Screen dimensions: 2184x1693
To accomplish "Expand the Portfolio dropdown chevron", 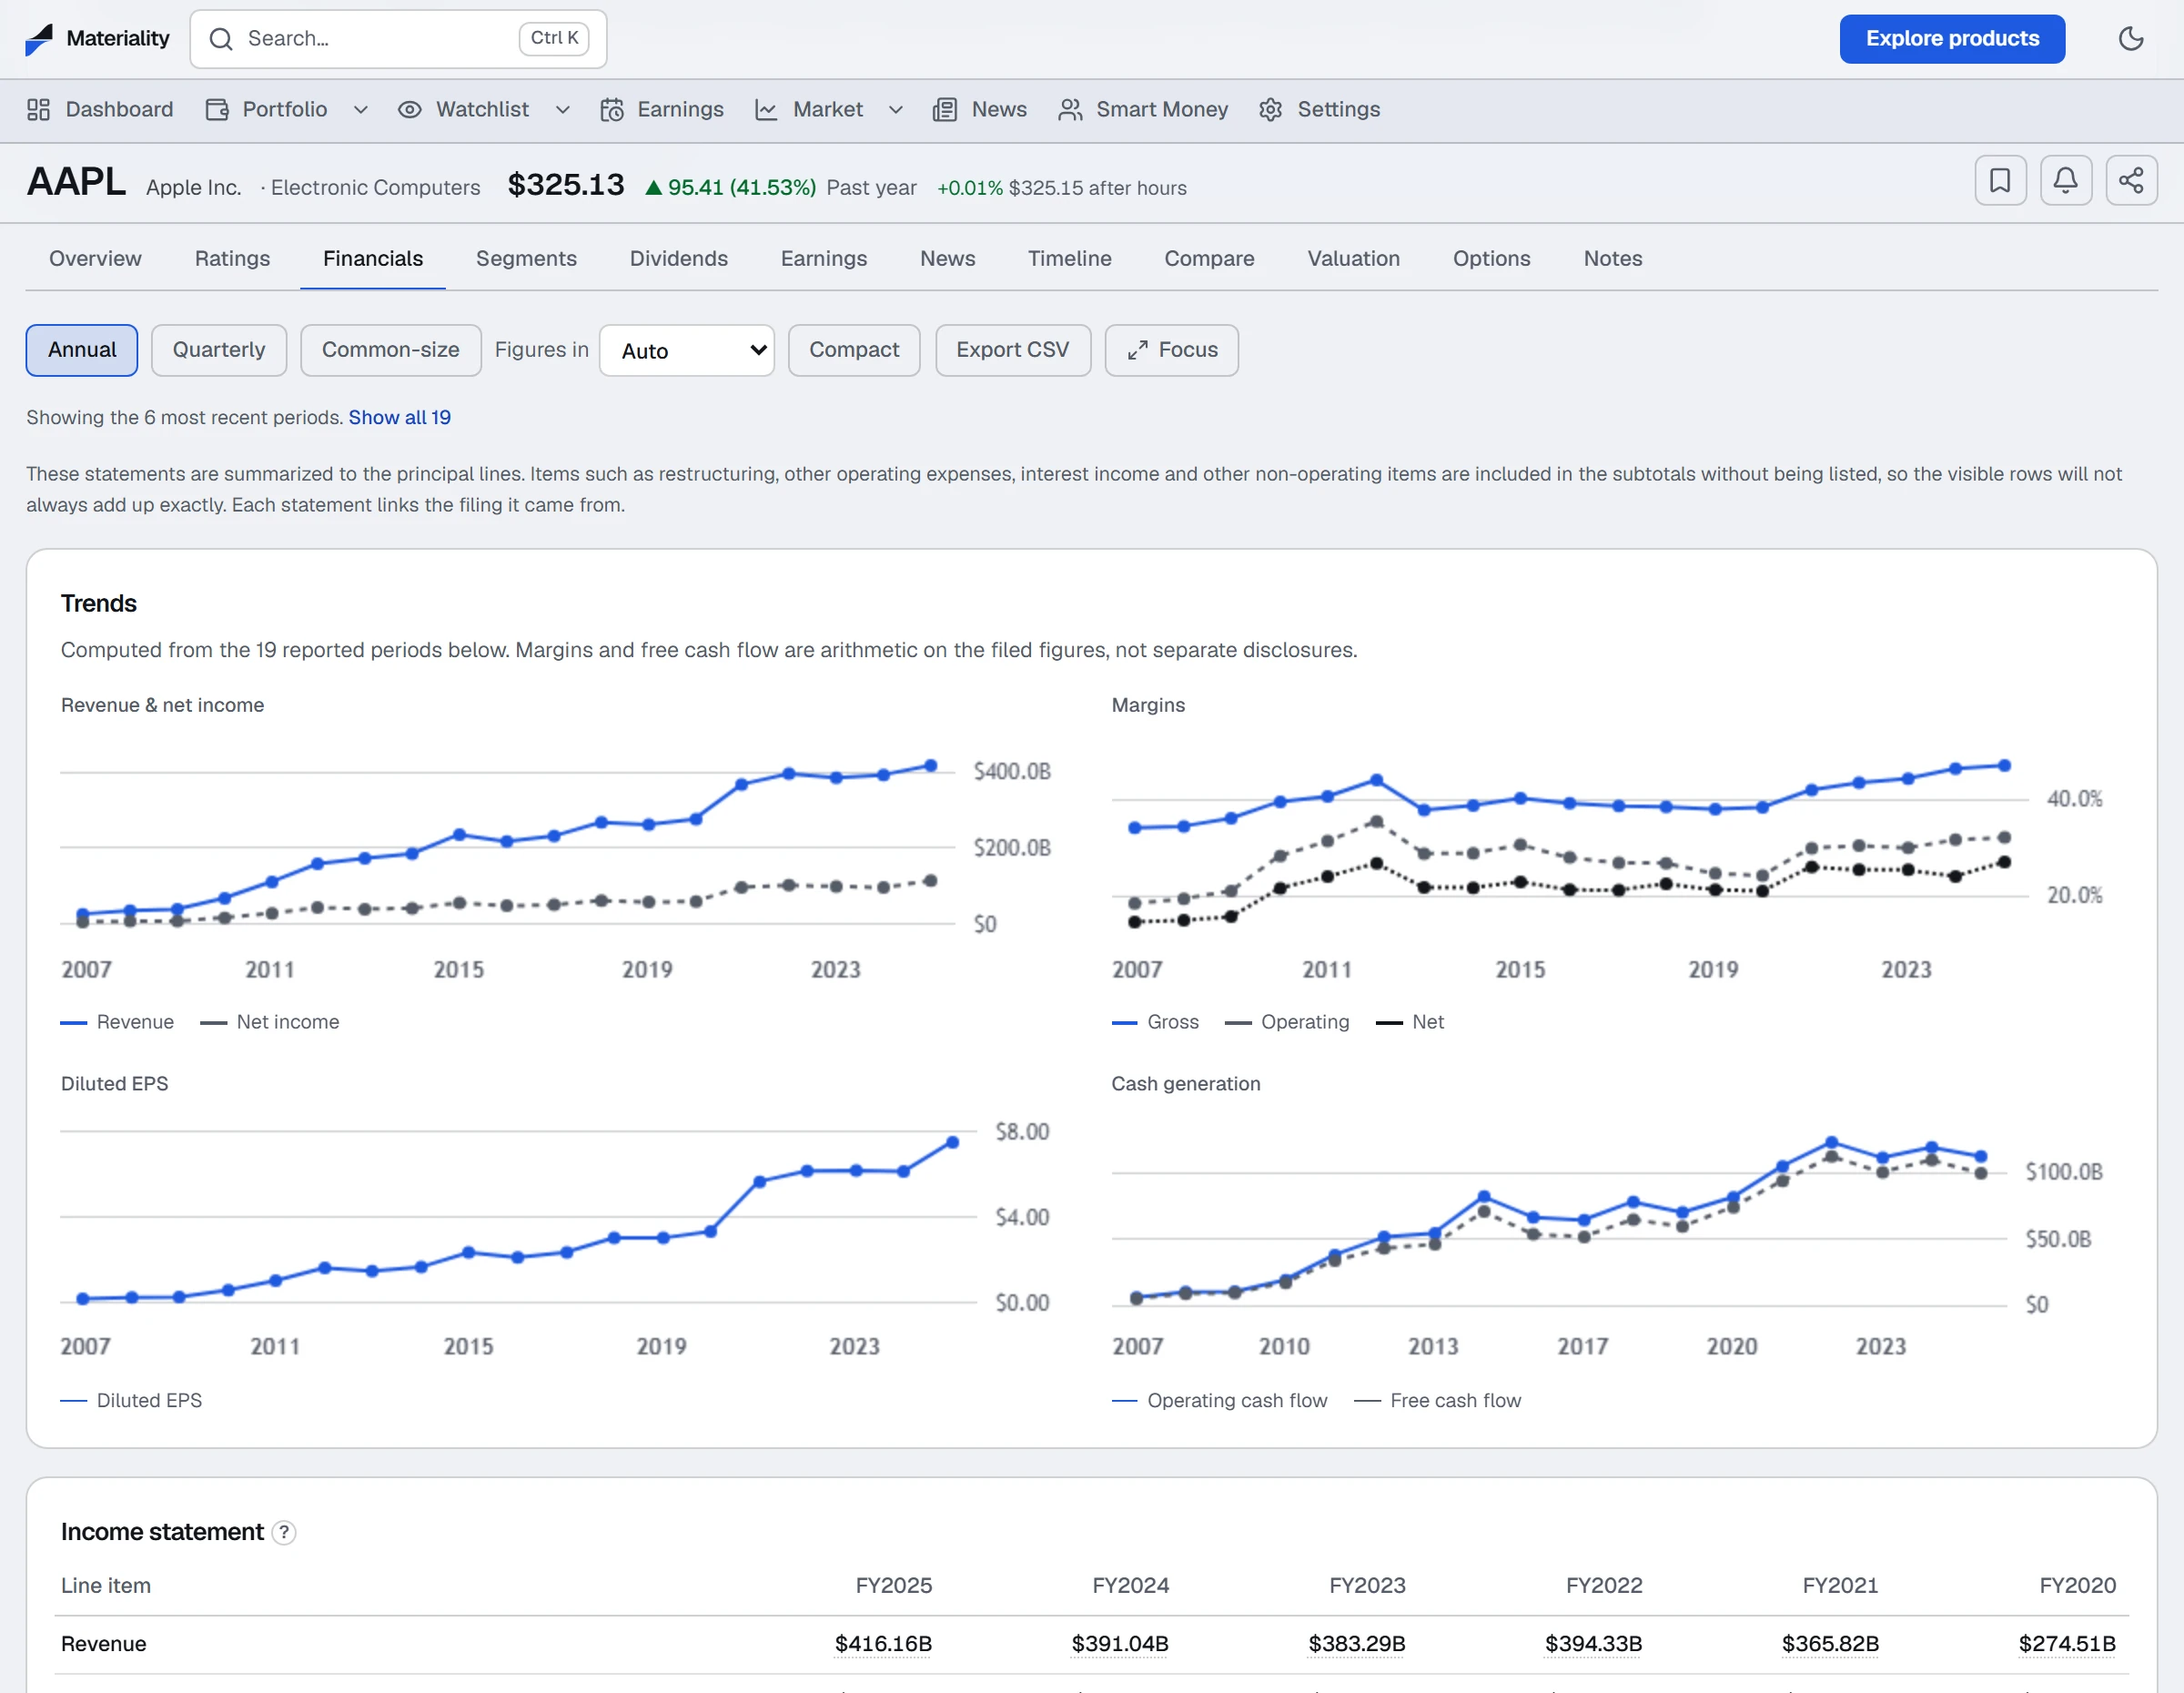I will click(x=361, y=109).
